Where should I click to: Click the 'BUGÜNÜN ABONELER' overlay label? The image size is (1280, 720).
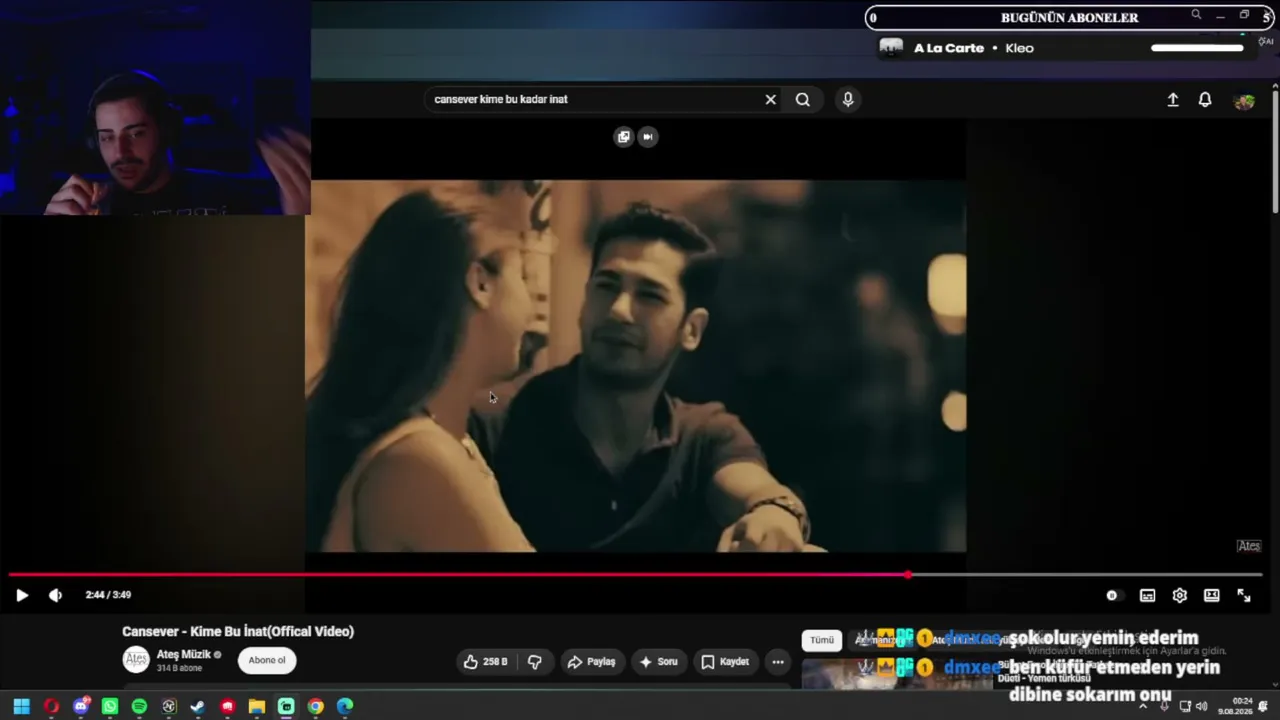[x=1069, y=17]
